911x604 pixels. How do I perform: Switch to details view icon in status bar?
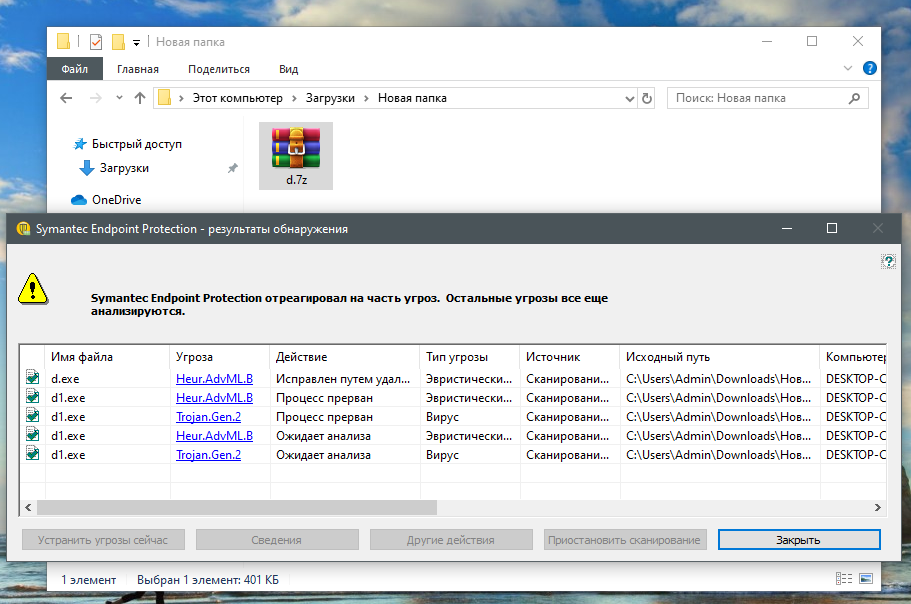(844, 578)
